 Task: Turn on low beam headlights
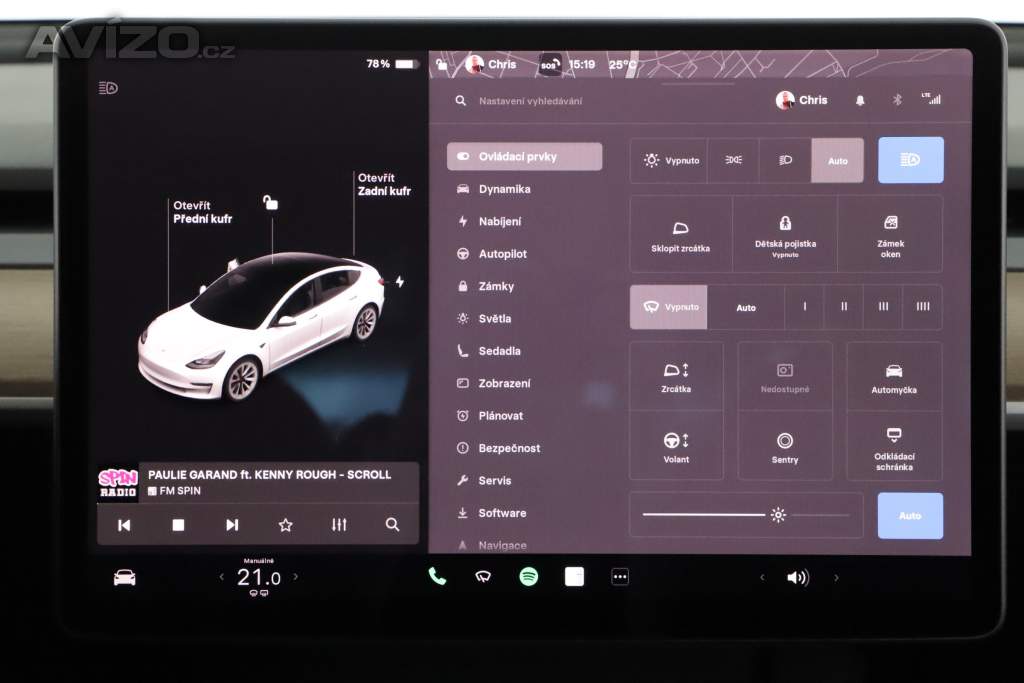786,160
